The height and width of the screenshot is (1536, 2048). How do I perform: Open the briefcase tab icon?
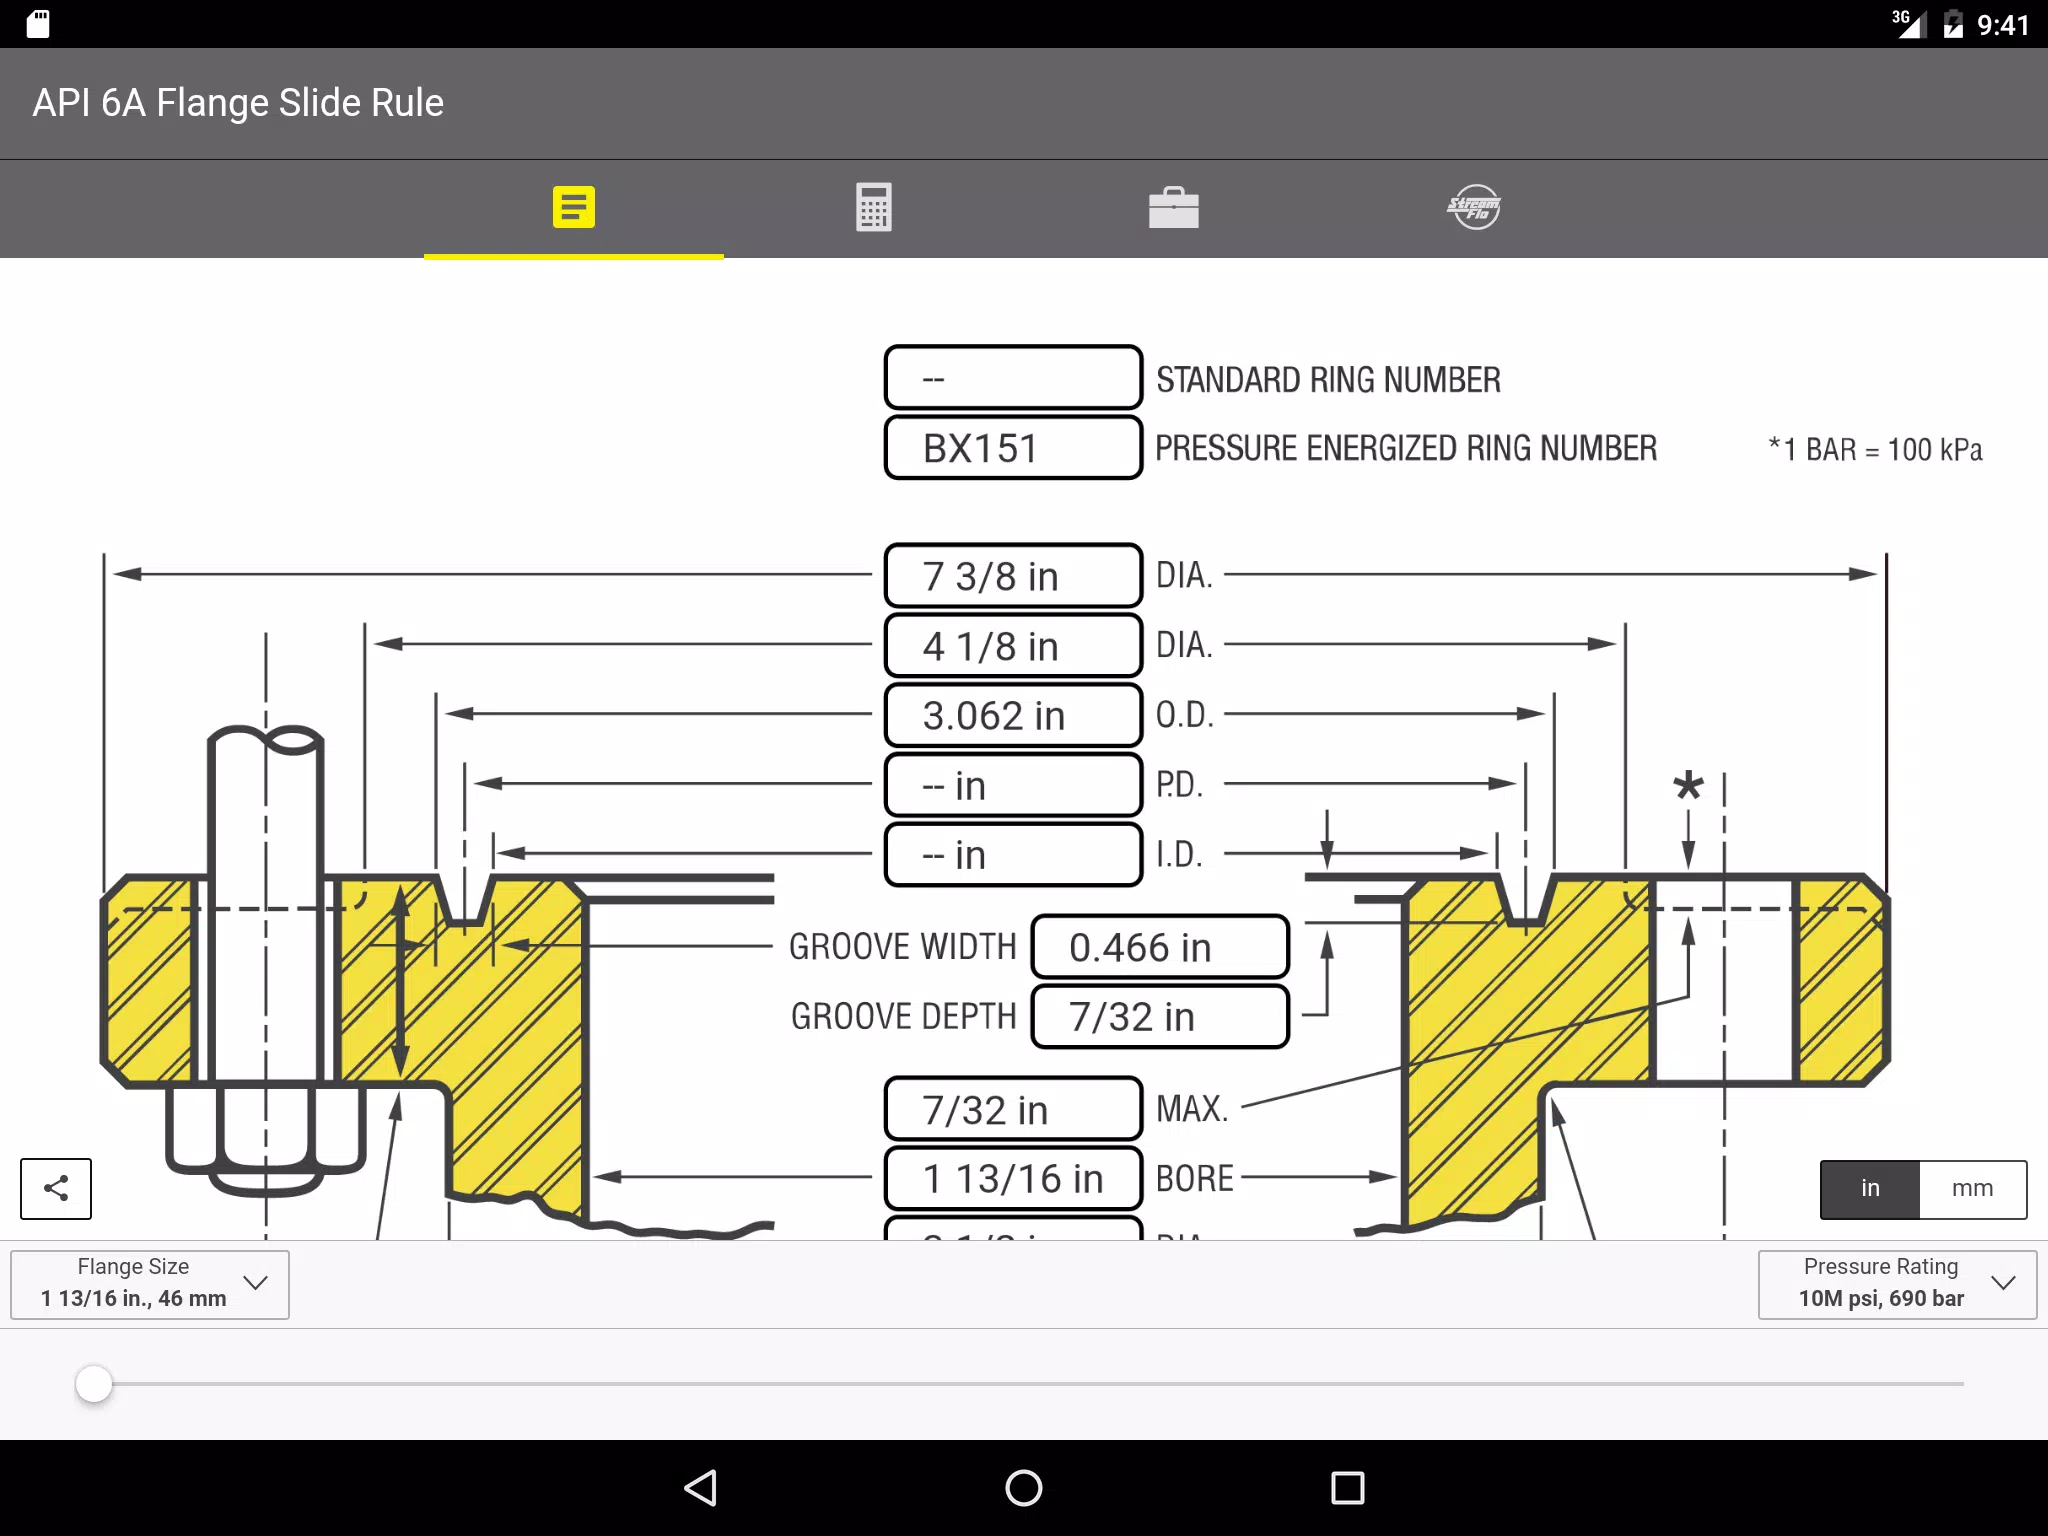click(1173, 207)
